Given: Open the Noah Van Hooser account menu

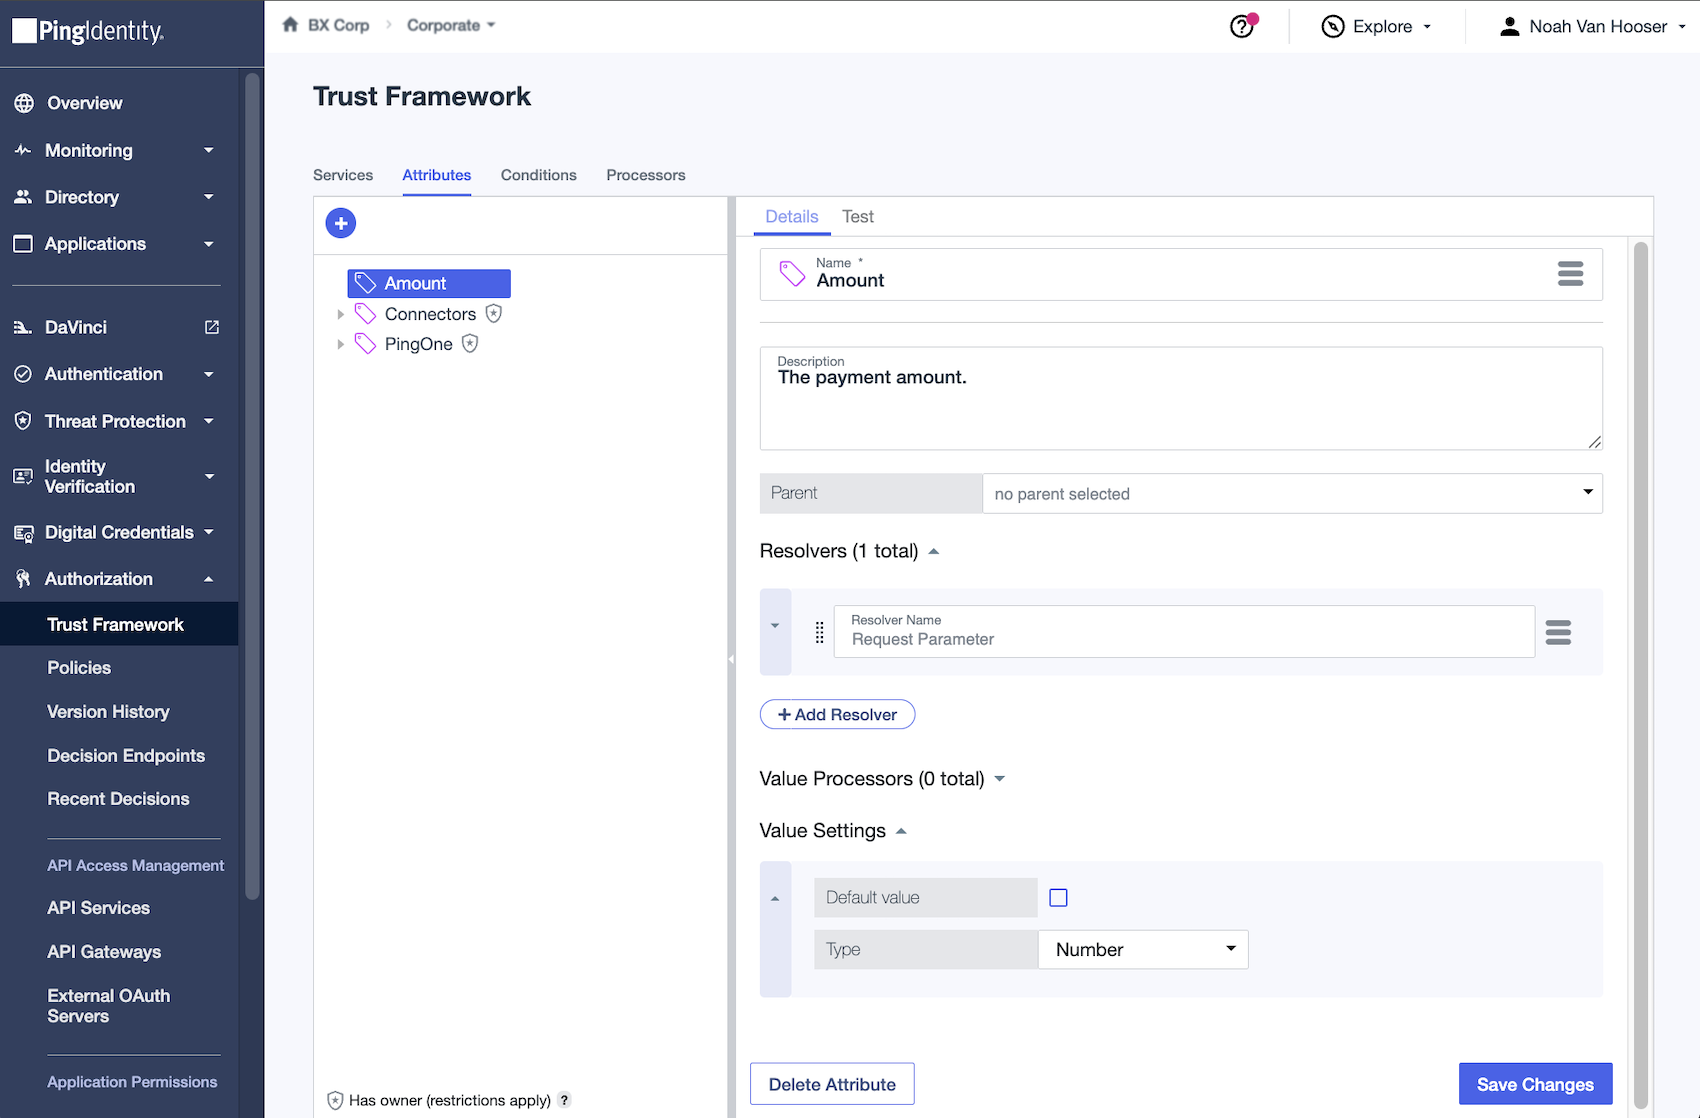Looking at the screenshot, I should [x=1594, y=26].
